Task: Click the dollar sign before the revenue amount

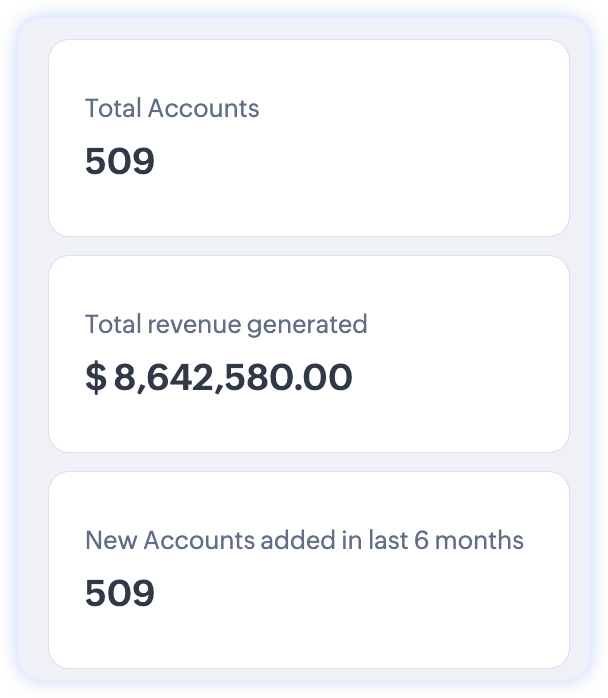Action: (96, 377)
